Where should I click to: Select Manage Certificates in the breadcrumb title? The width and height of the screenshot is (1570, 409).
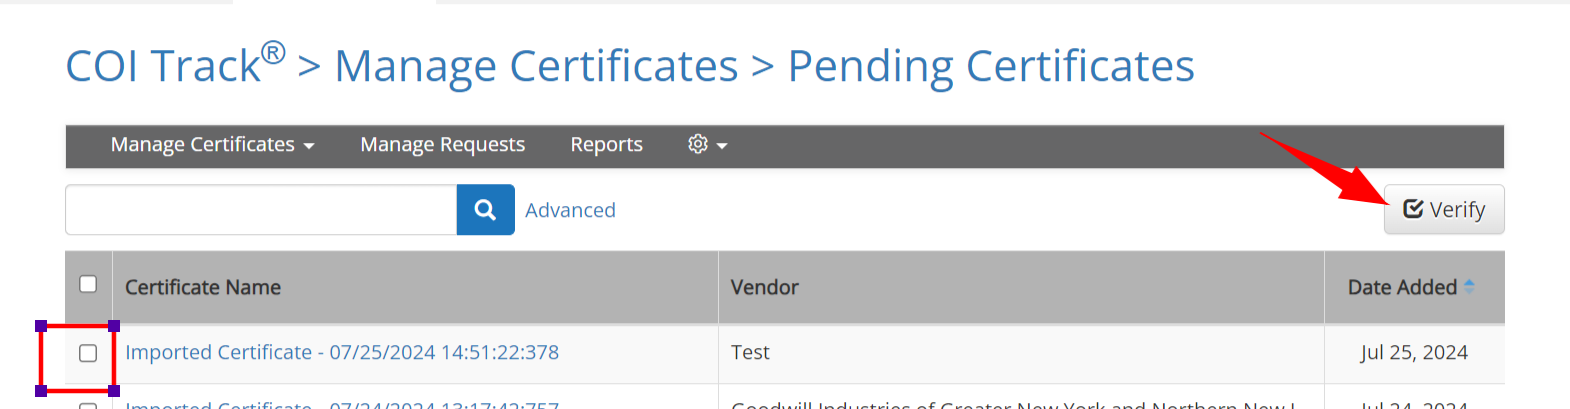coord(536,66)
